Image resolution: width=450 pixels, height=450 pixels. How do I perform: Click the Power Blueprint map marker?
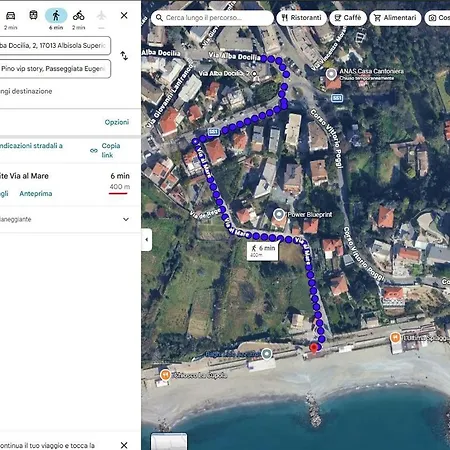(x=279, y=214)
